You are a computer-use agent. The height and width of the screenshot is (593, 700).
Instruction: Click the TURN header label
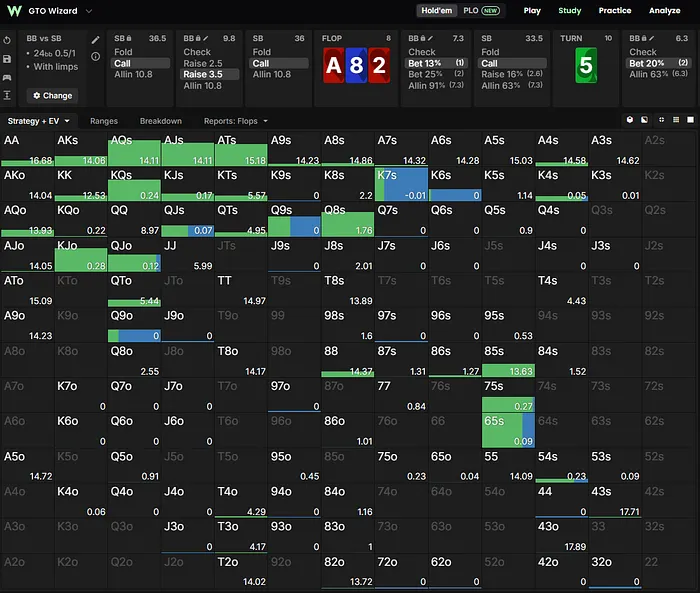tap(571, 38)
